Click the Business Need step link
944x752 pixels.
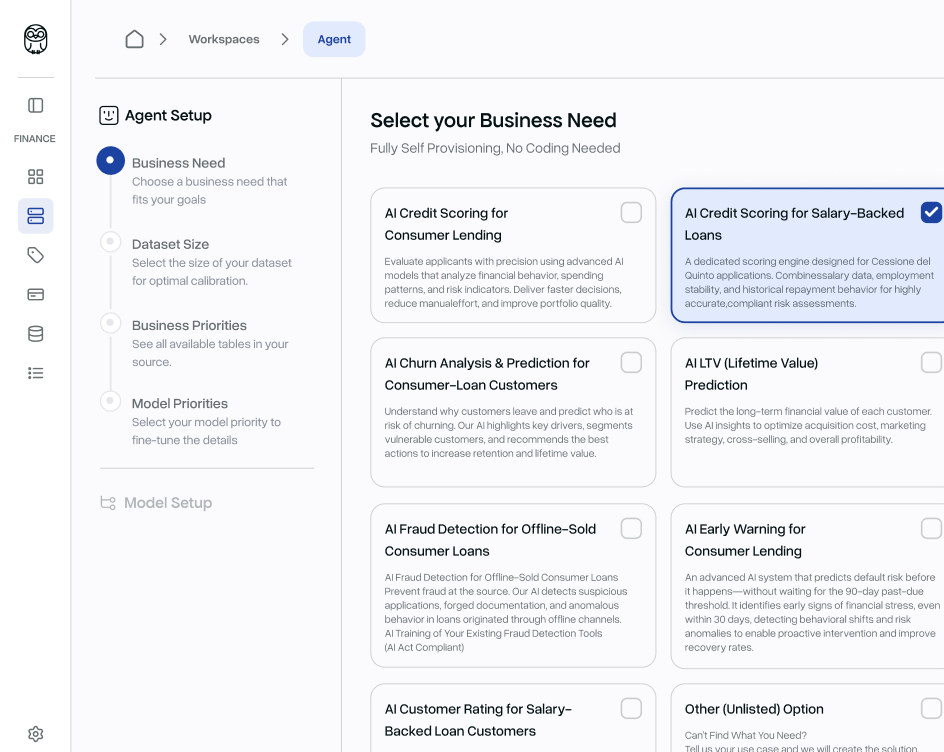click(178, 162)
